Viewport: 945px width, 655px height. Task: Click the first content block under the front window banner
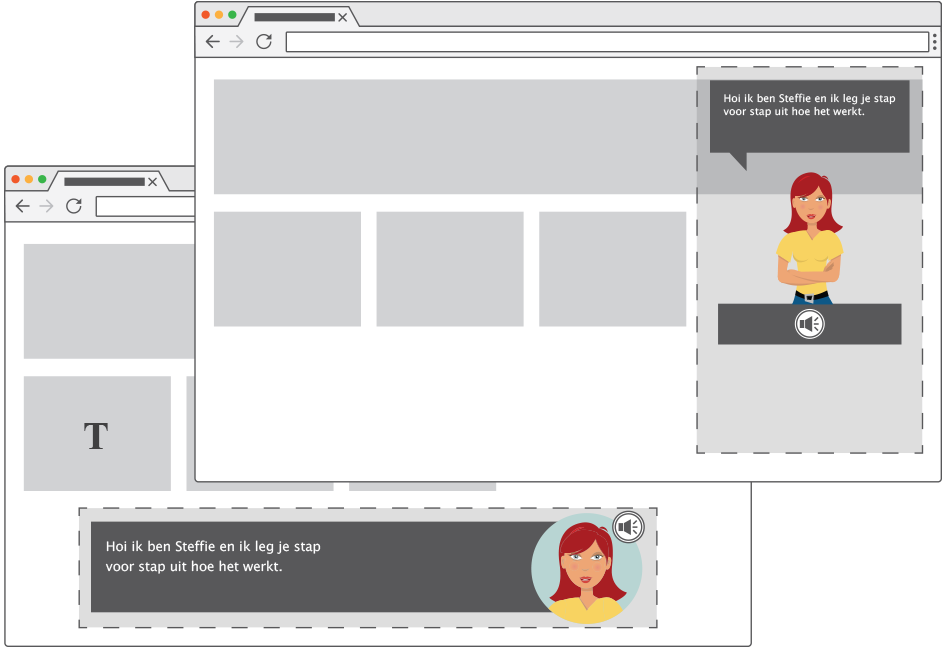(287, 269)
